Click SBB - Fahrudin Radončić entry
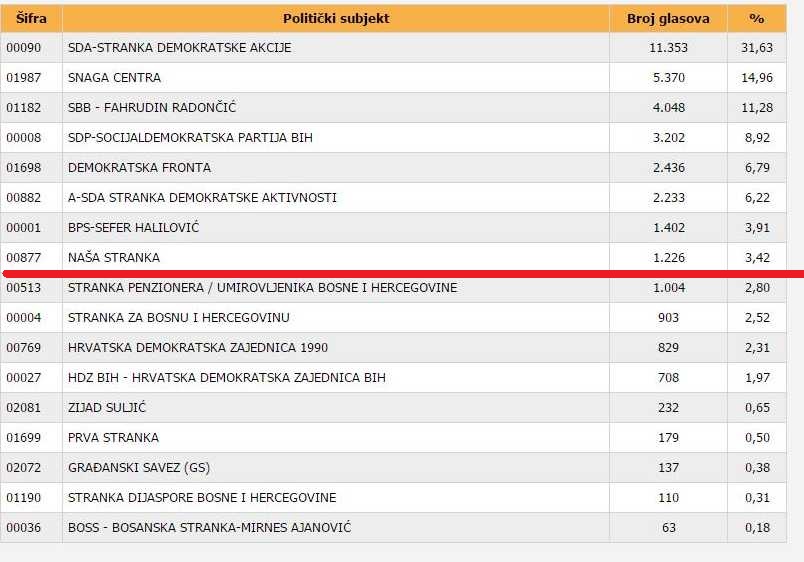This screenshot has height=562, width=804. tap(152, 108)
